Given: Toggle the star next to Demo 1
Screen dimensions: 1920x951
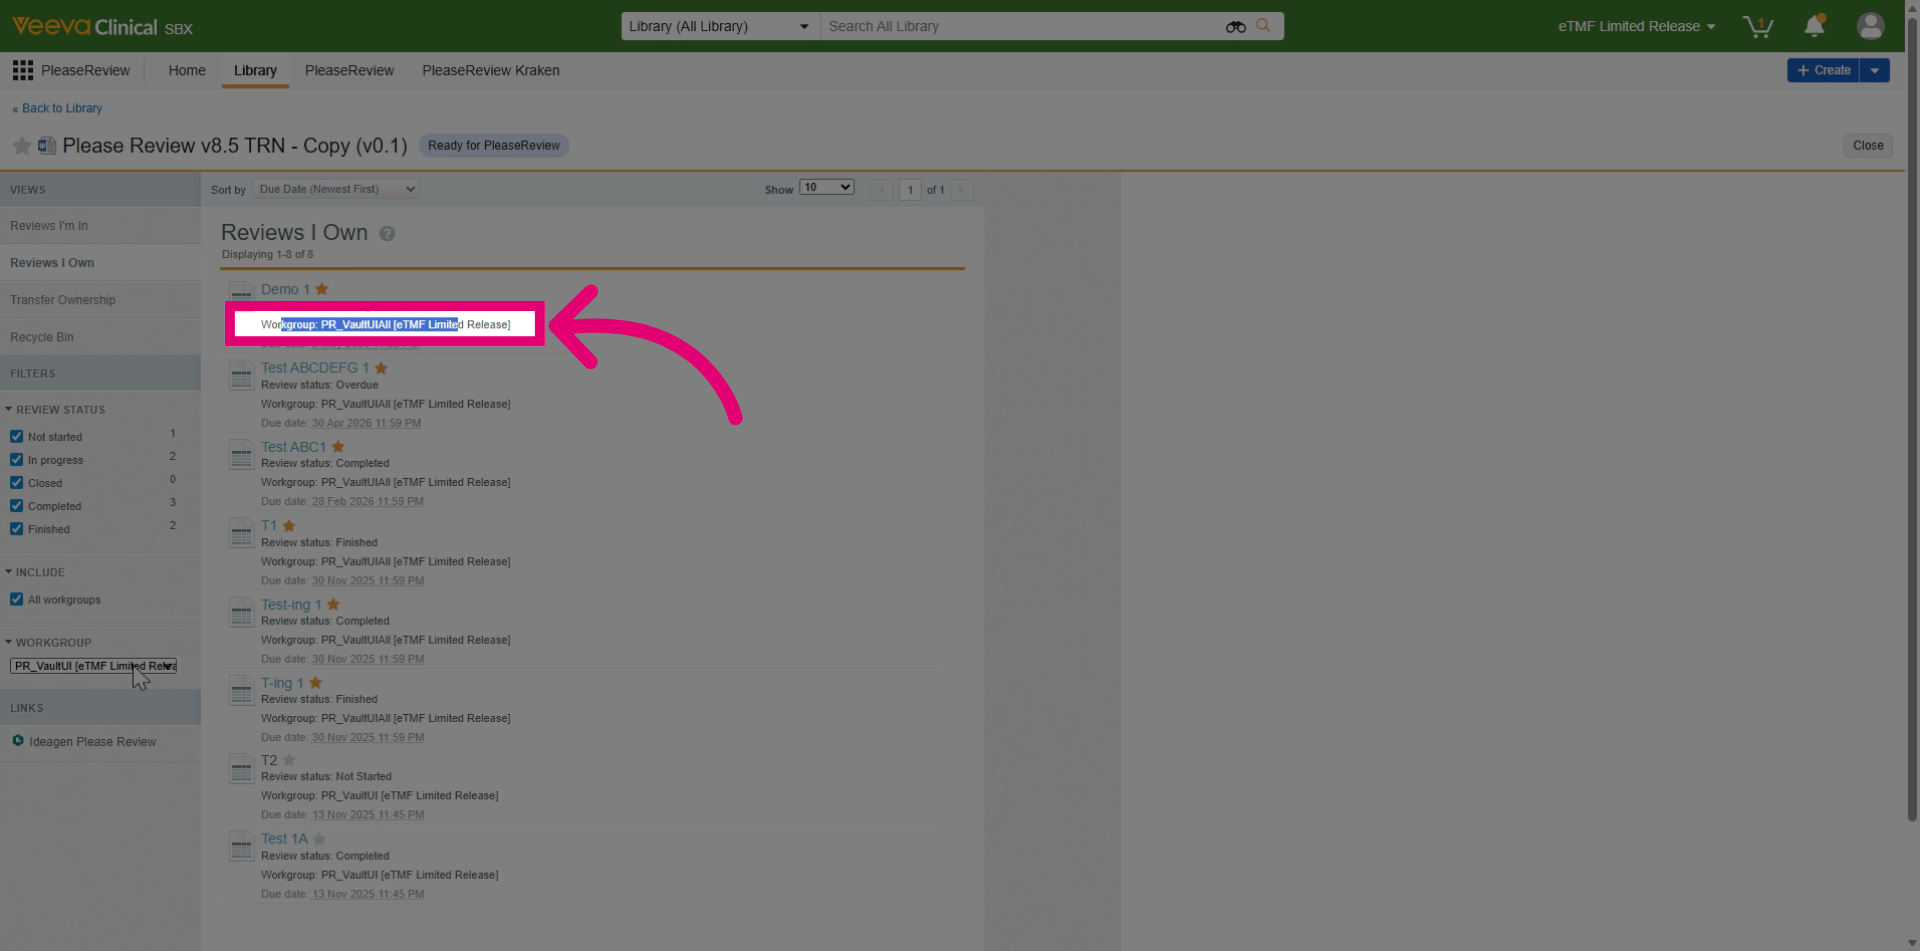Looking at the screenshot, I should (322, 289).
